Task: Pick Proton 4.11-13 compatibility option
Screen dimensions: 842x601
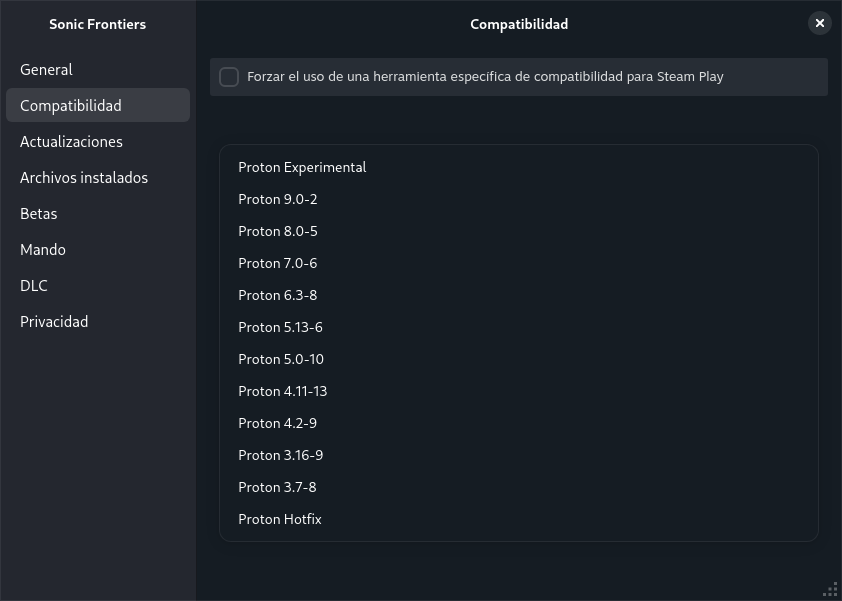Action: pos(282,391)
